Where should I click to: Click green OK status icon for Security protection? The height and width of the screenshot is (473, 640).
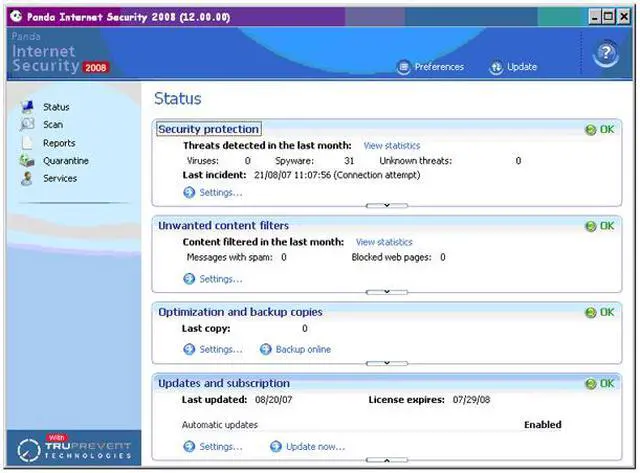click(x=591, y=130)
